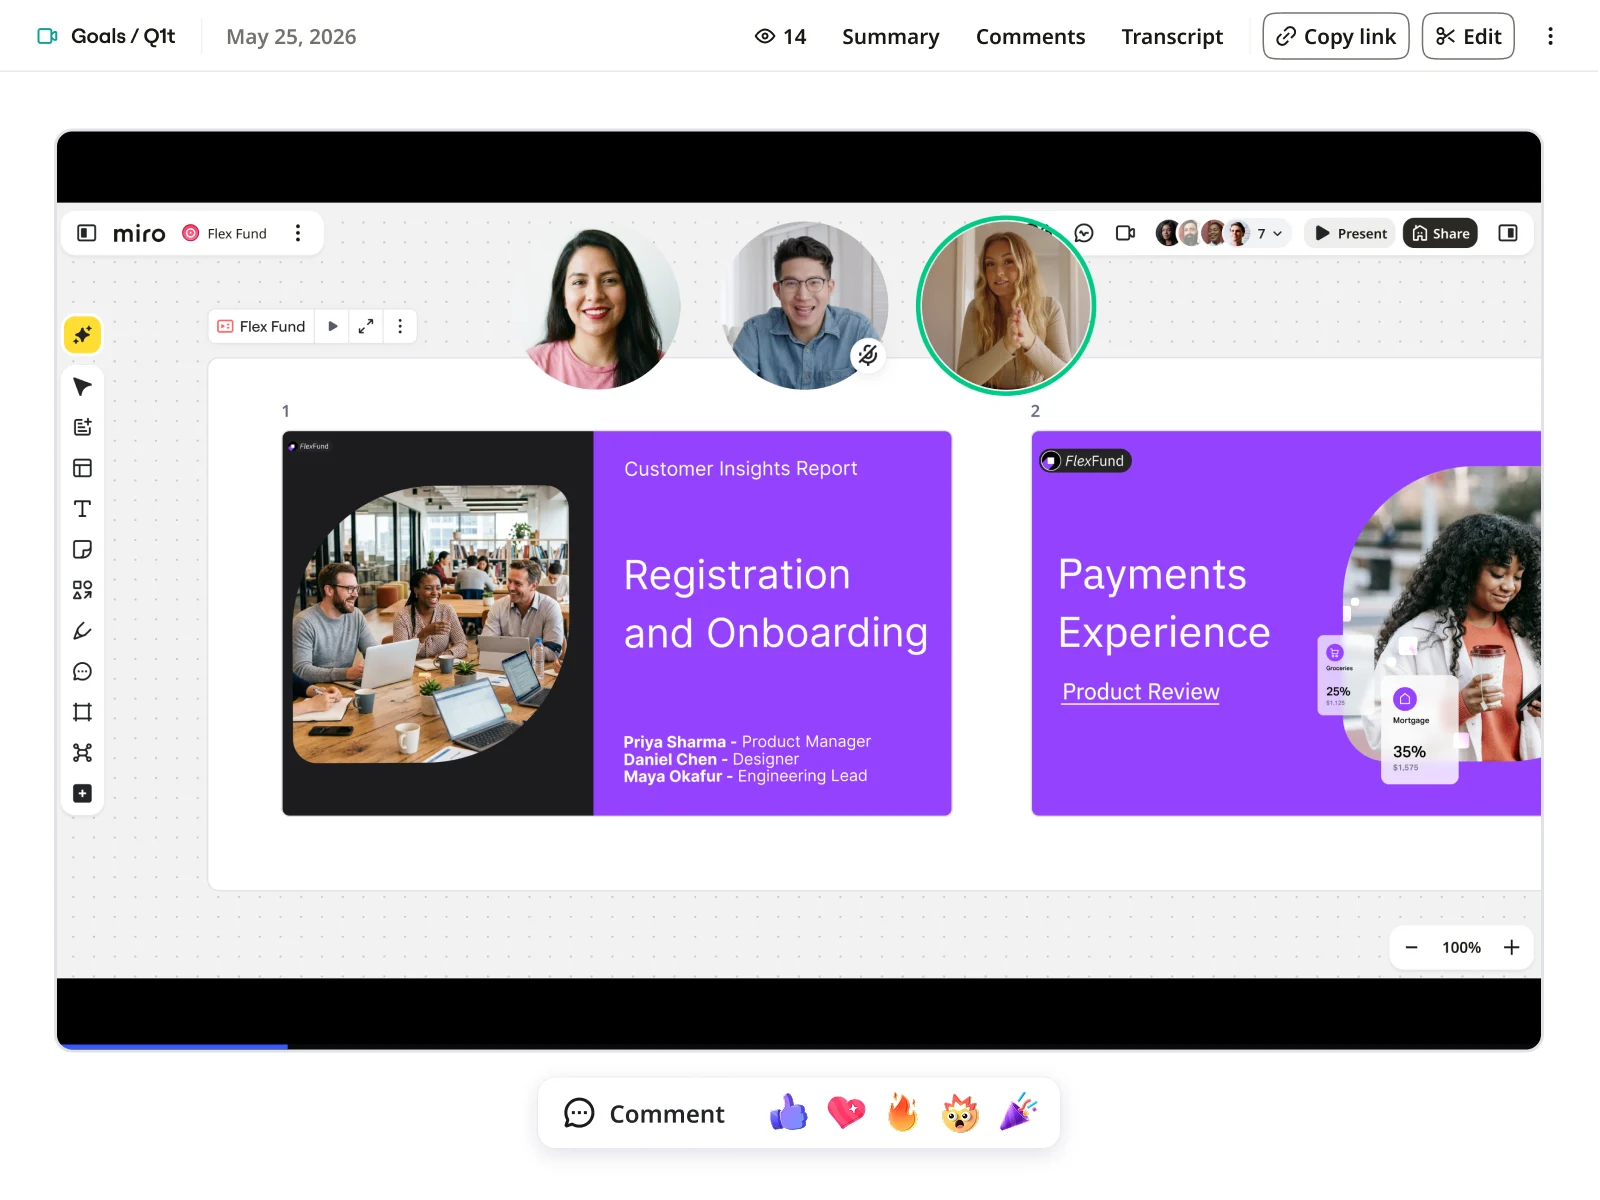Viewport: 1600px width, 1200px height.
Task: React with thumbs up emoji
Action: tap(789, 1113)
